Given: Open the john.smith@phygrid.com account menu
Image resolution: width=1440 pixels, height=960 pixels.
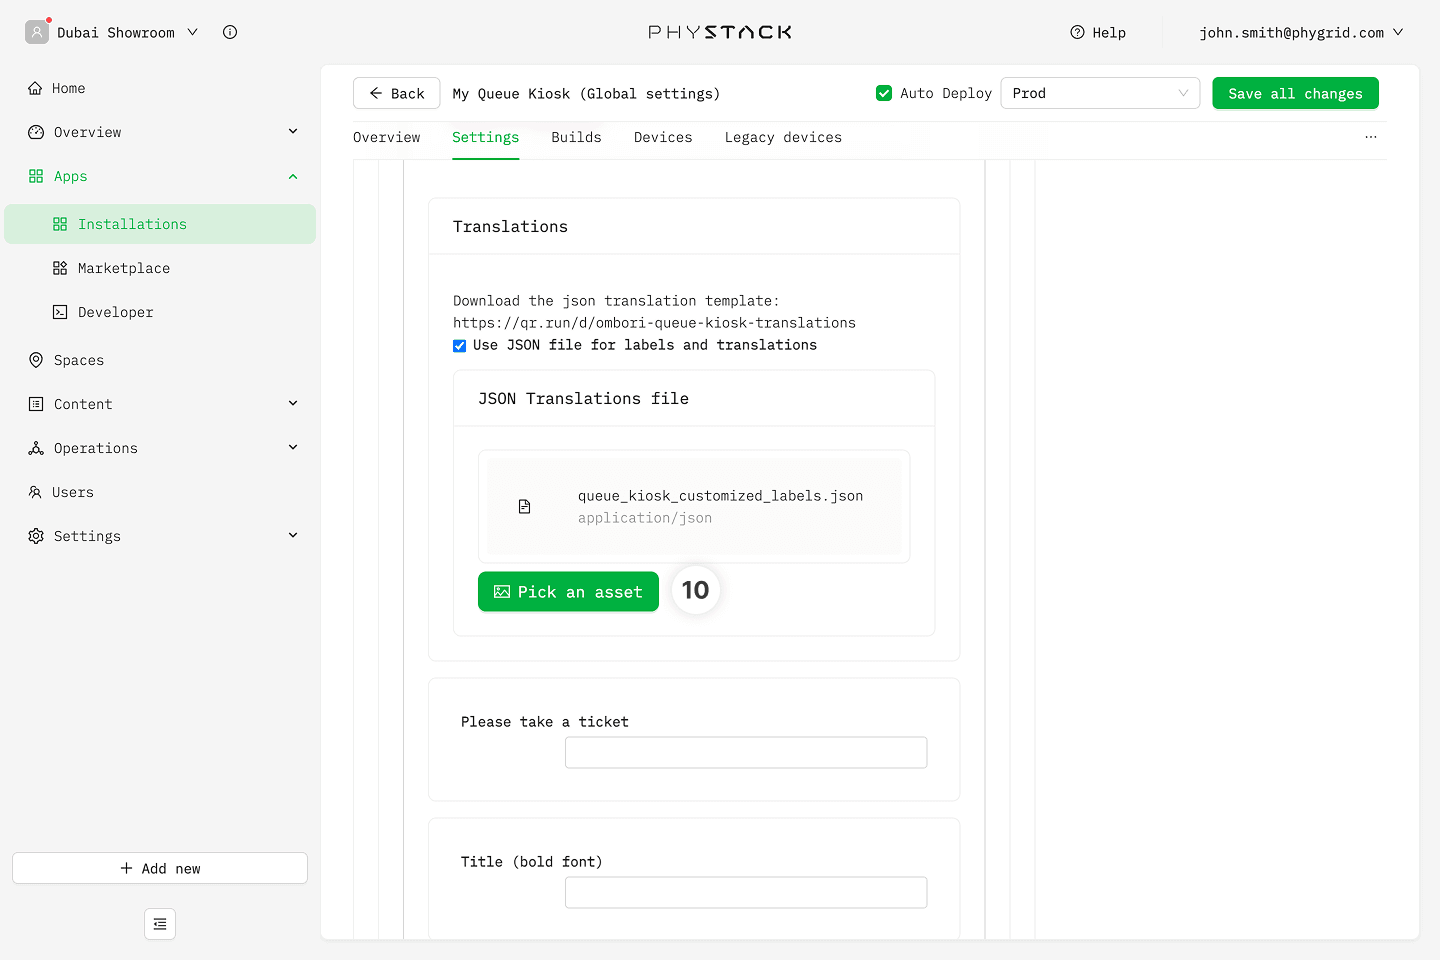Looking at the screenshot, I should coord(1300,32).
